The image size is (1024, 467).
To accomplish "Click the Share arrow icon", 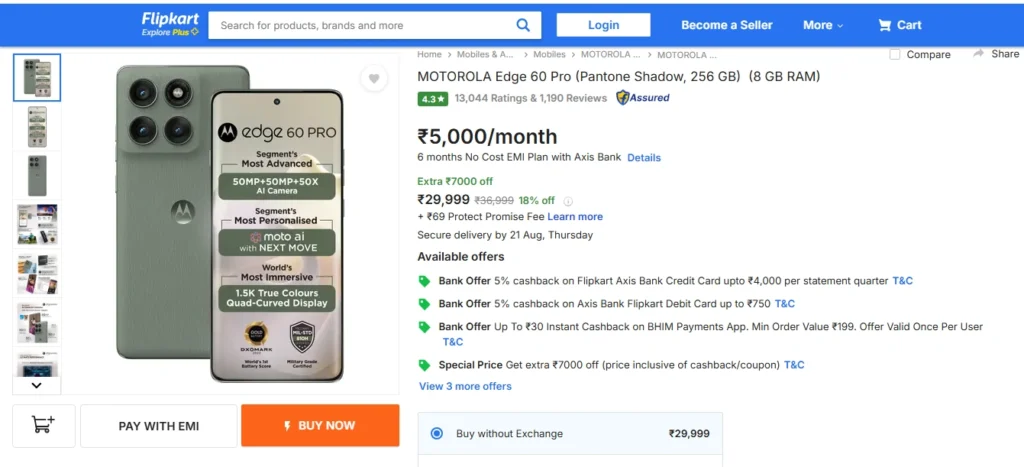I will click(x=980, y=54).
